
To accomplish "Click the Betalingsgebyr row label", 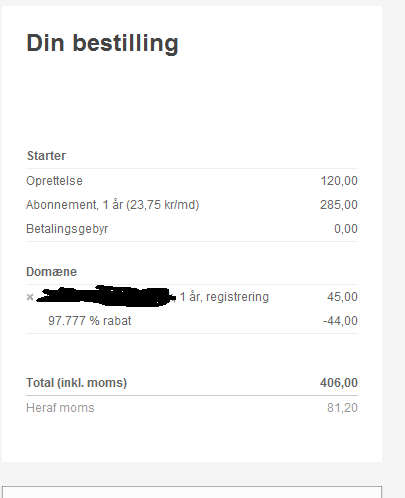I will [x=67, y=229].
